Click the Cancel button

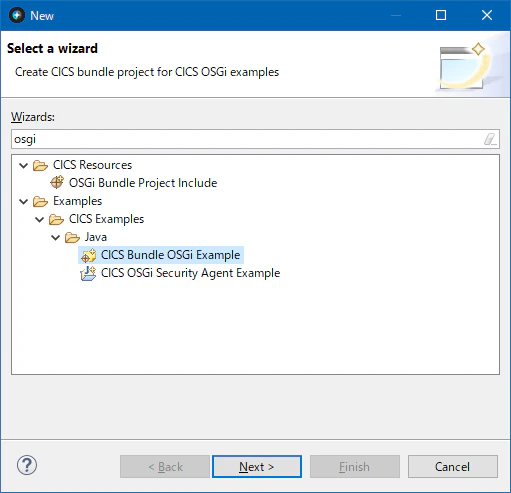tap(452, 466)
